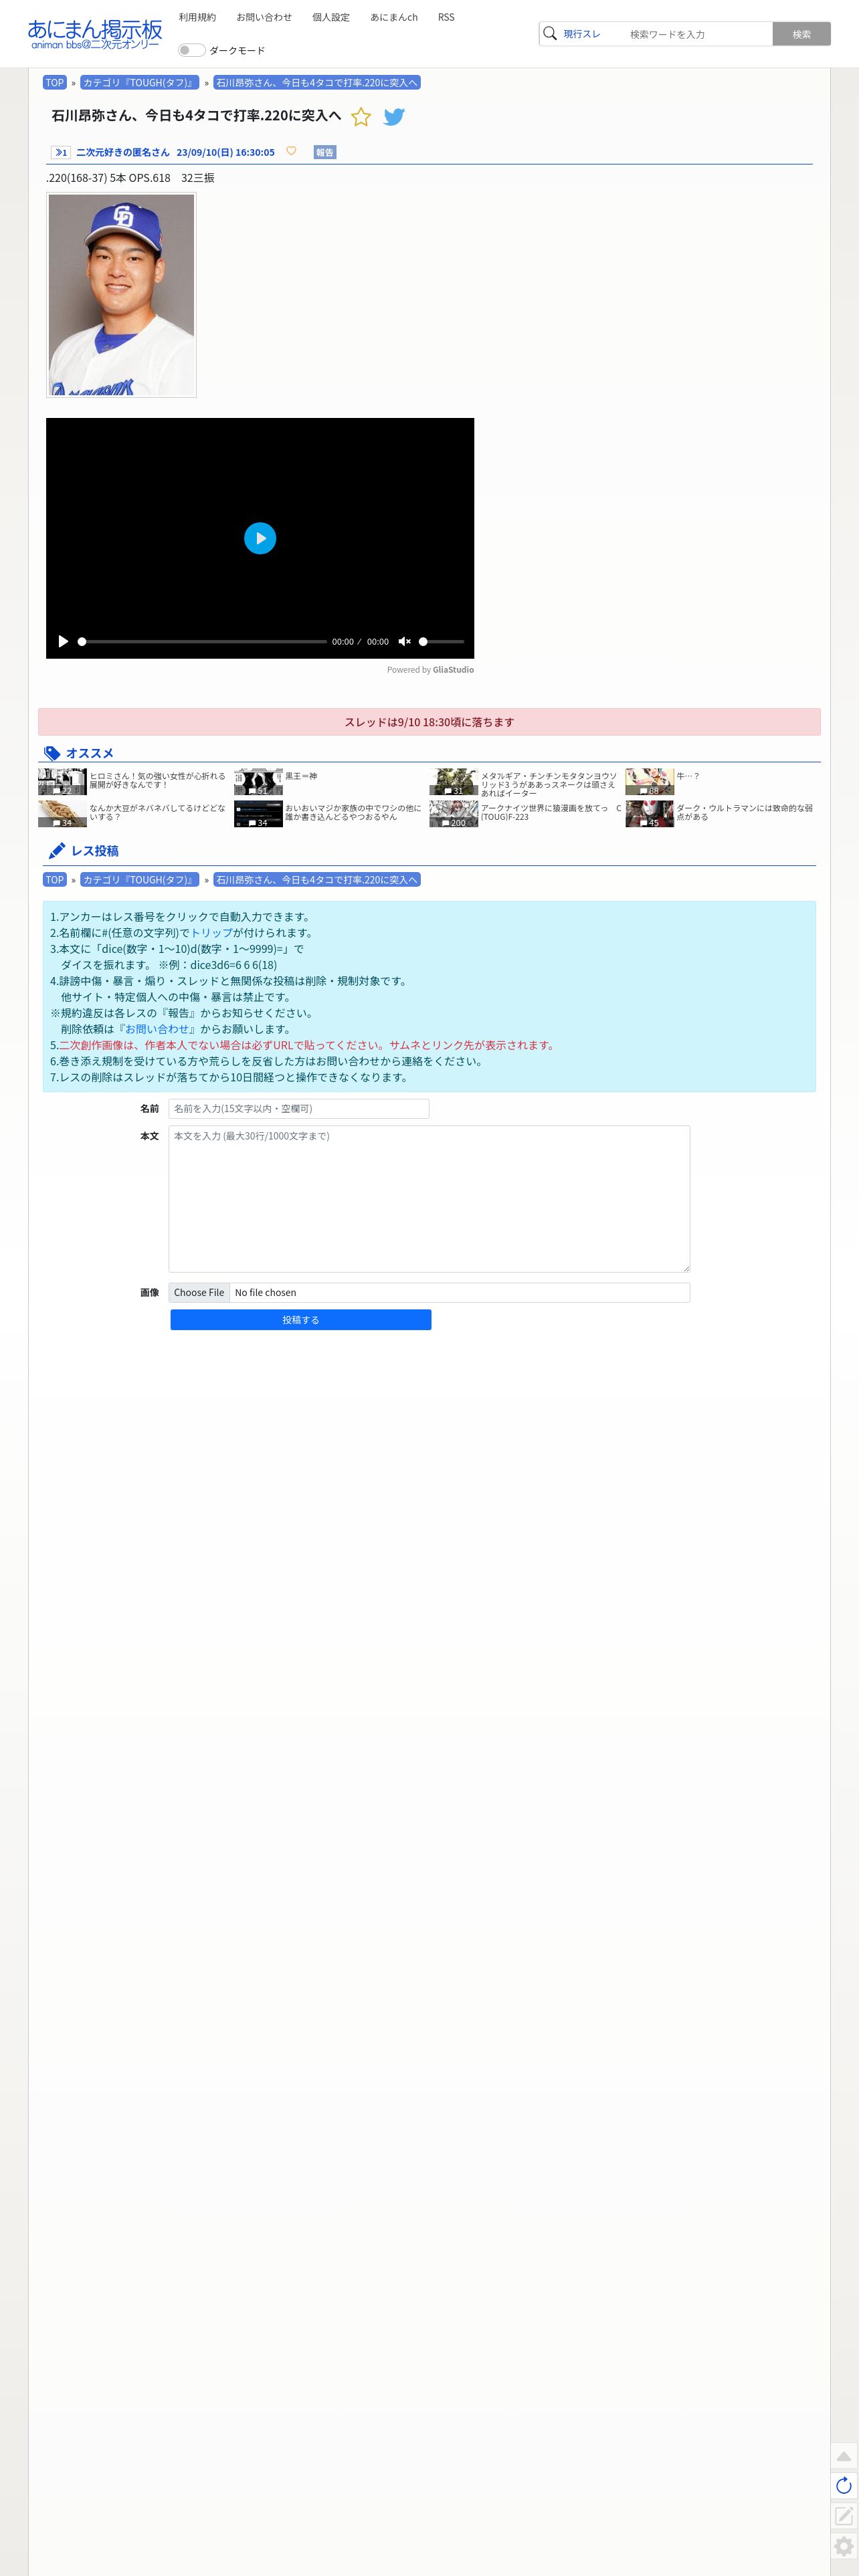
Task: Like post 1 with the heart icon
Action: pos(291,151)
